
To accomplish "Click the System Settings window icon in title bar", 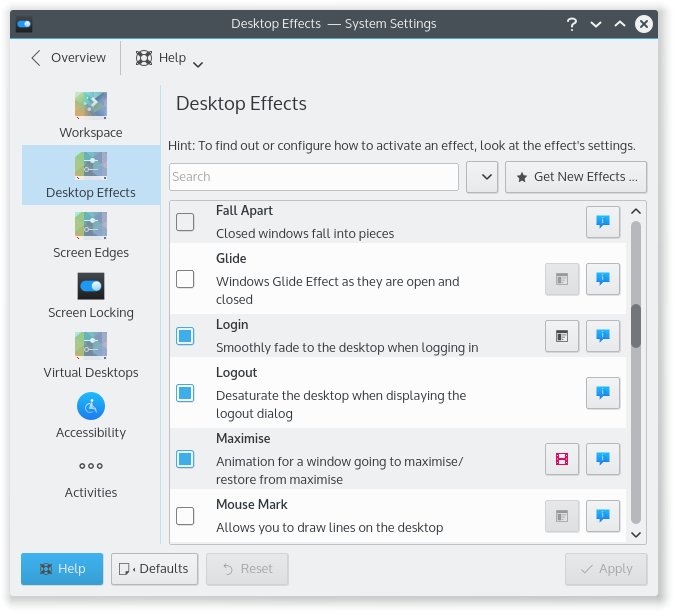I will point(24,24).
